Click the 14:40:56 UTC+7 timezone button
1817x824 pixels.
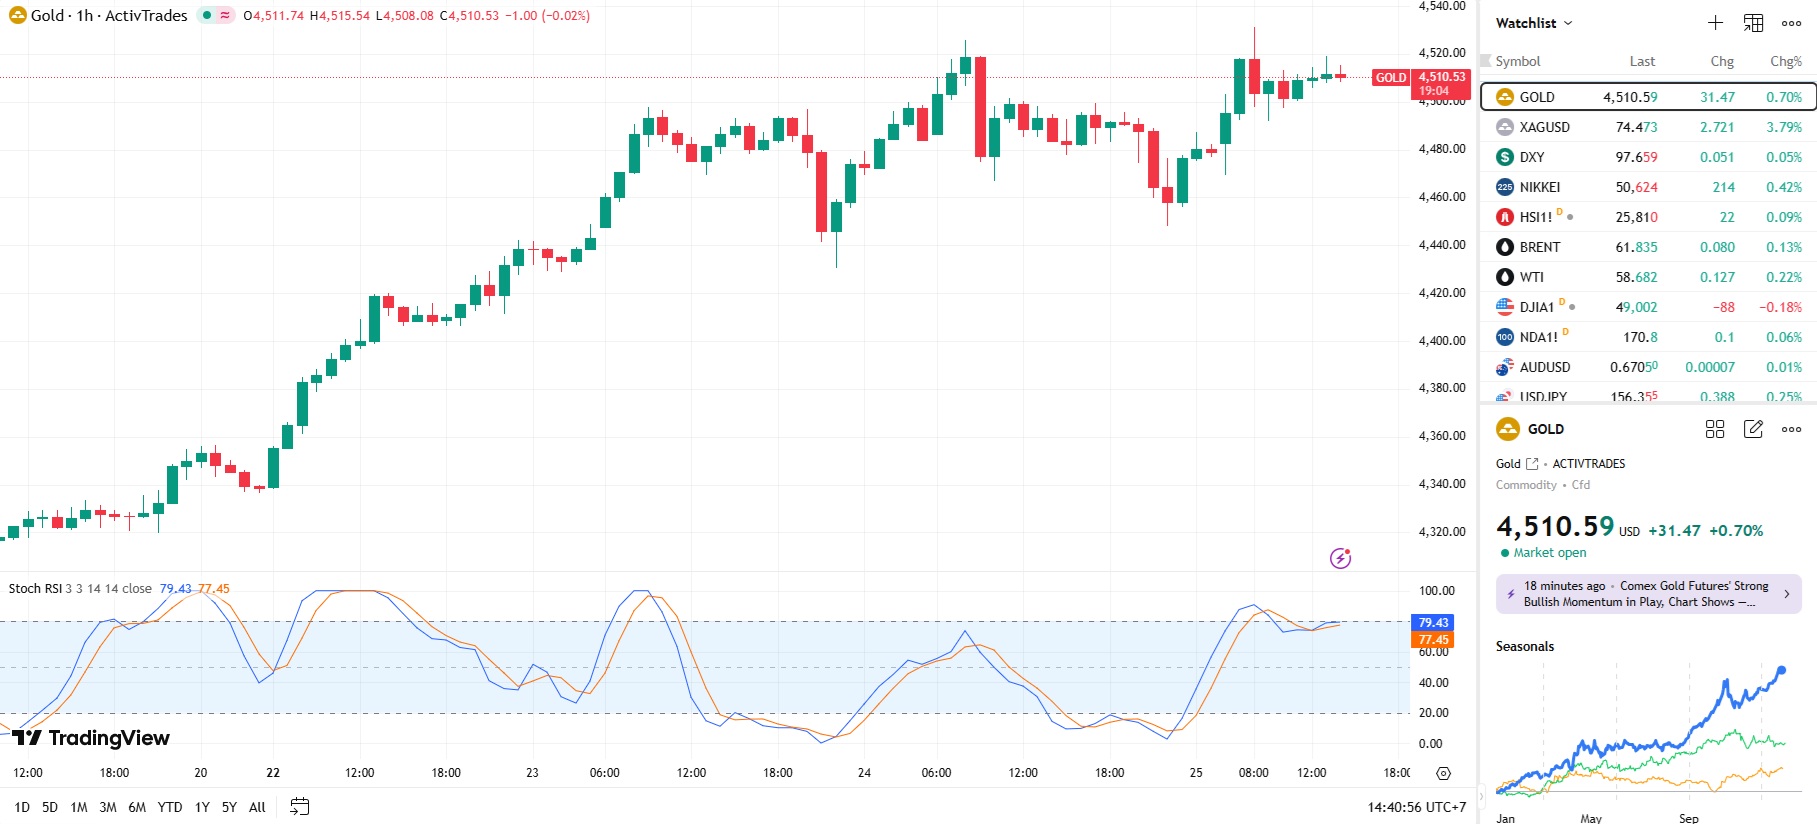coord(1416,807)
